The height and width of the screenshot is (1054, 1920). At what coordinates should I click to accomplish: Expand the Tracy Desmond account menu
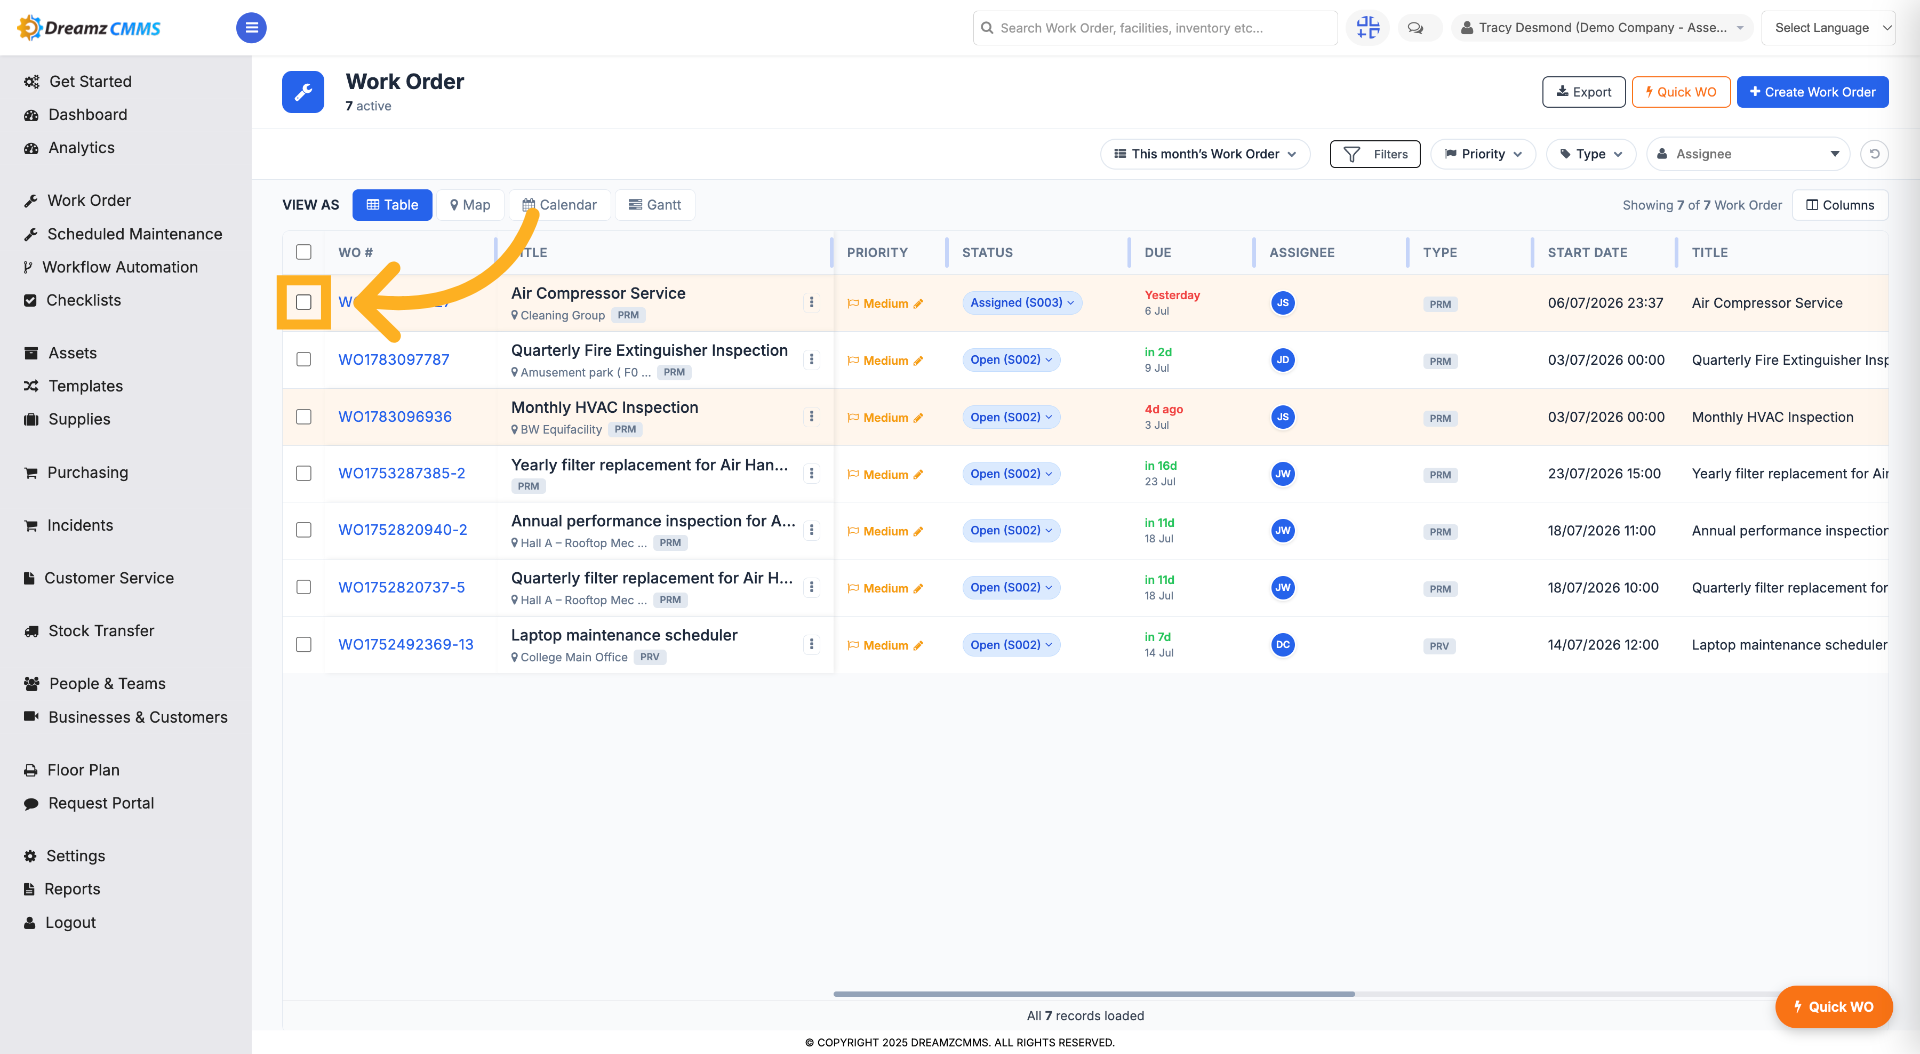pos(1602,28)
